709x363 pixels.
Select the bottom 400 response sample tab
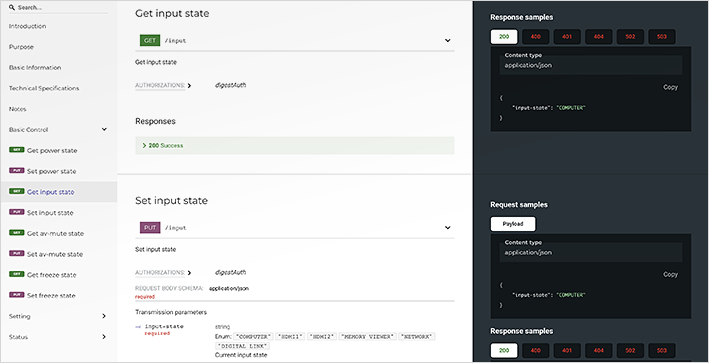[x=535, y=350]
